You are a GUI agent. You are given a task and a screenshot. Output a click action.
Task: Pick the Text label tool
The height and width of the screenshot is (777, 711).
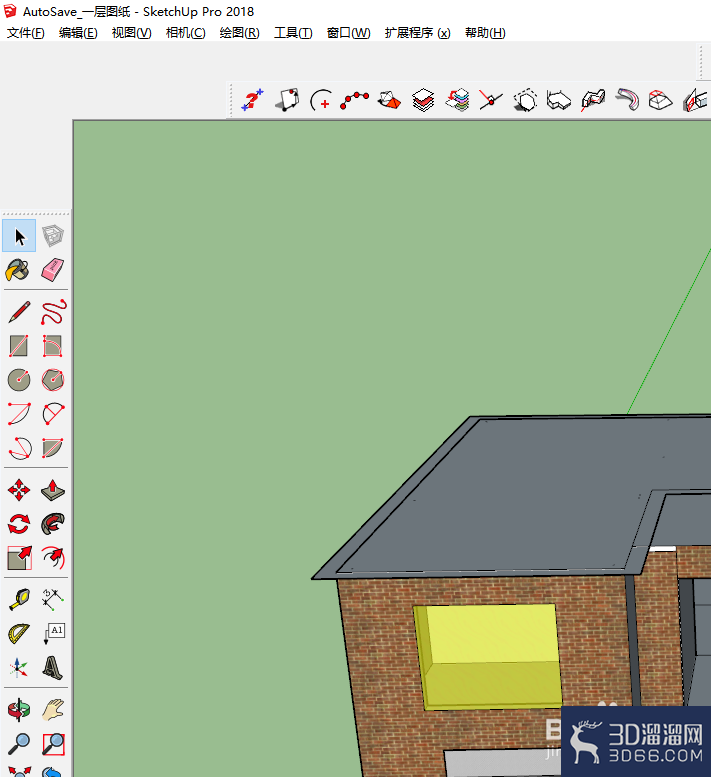click(x=54, y=634)
